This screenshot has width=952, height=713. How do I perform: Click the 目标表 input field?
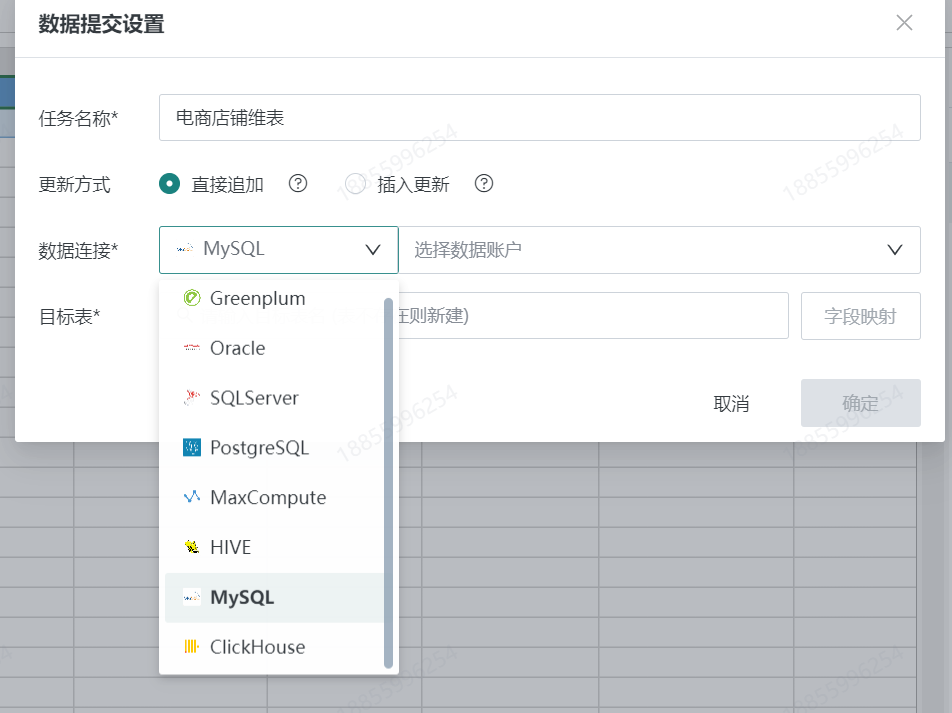[592, 316]
